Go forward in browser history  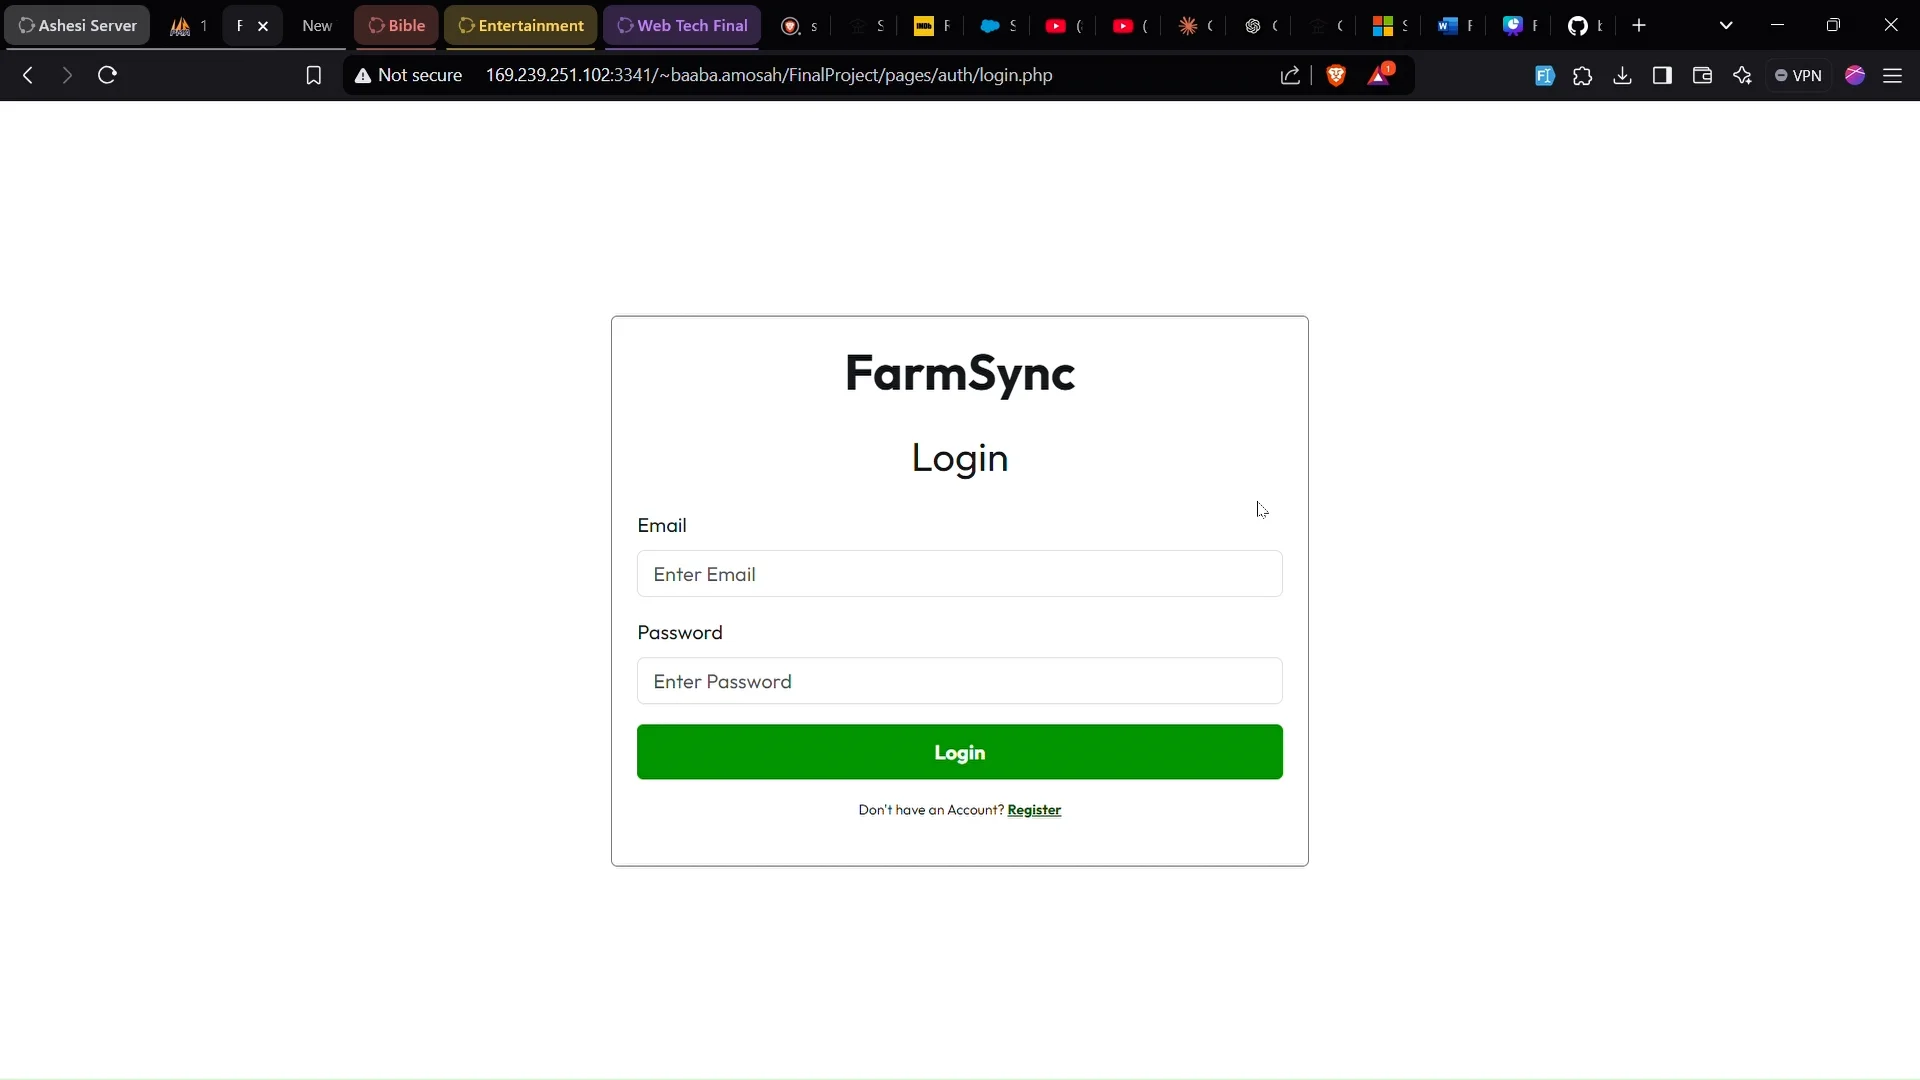coord(67,75)
